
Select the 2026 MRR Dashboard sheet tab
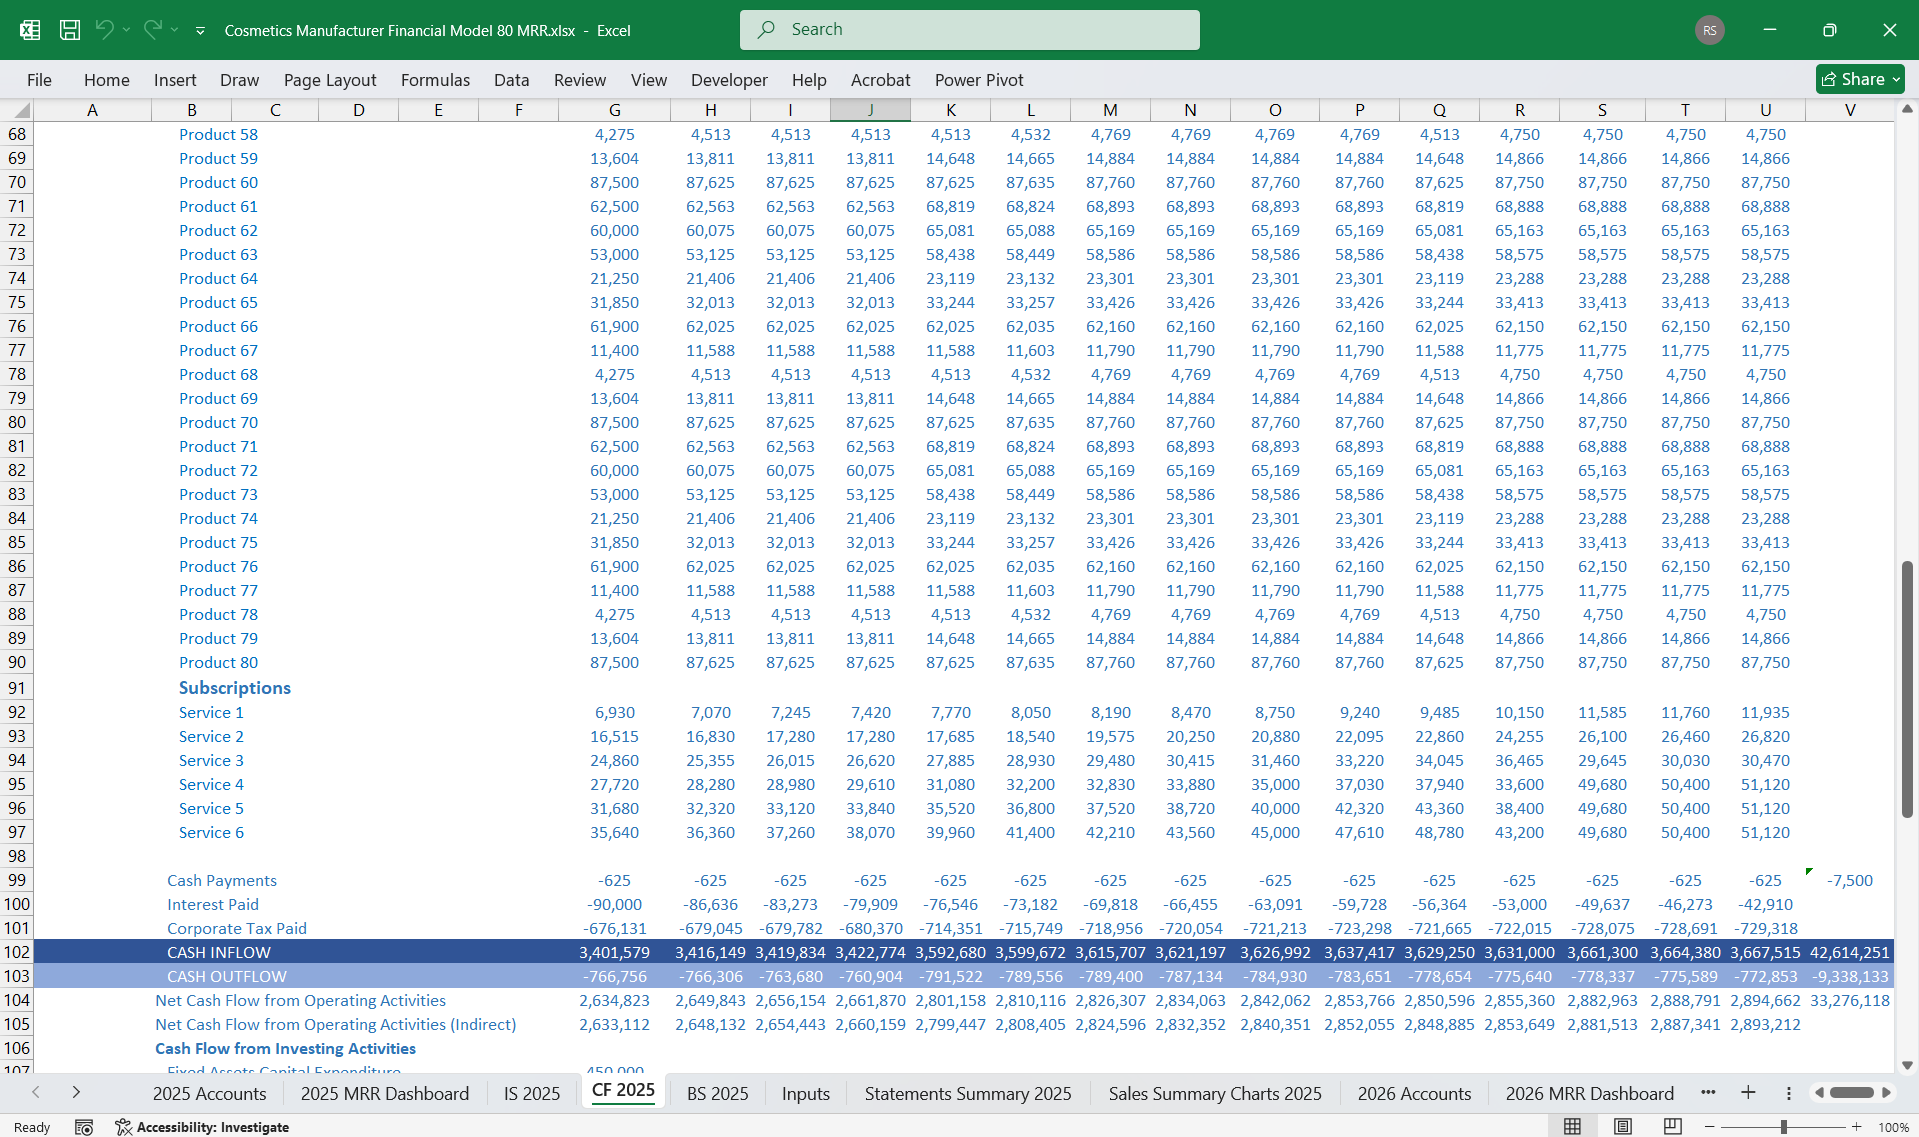pyautogui.click(x=1589, y=1093)
